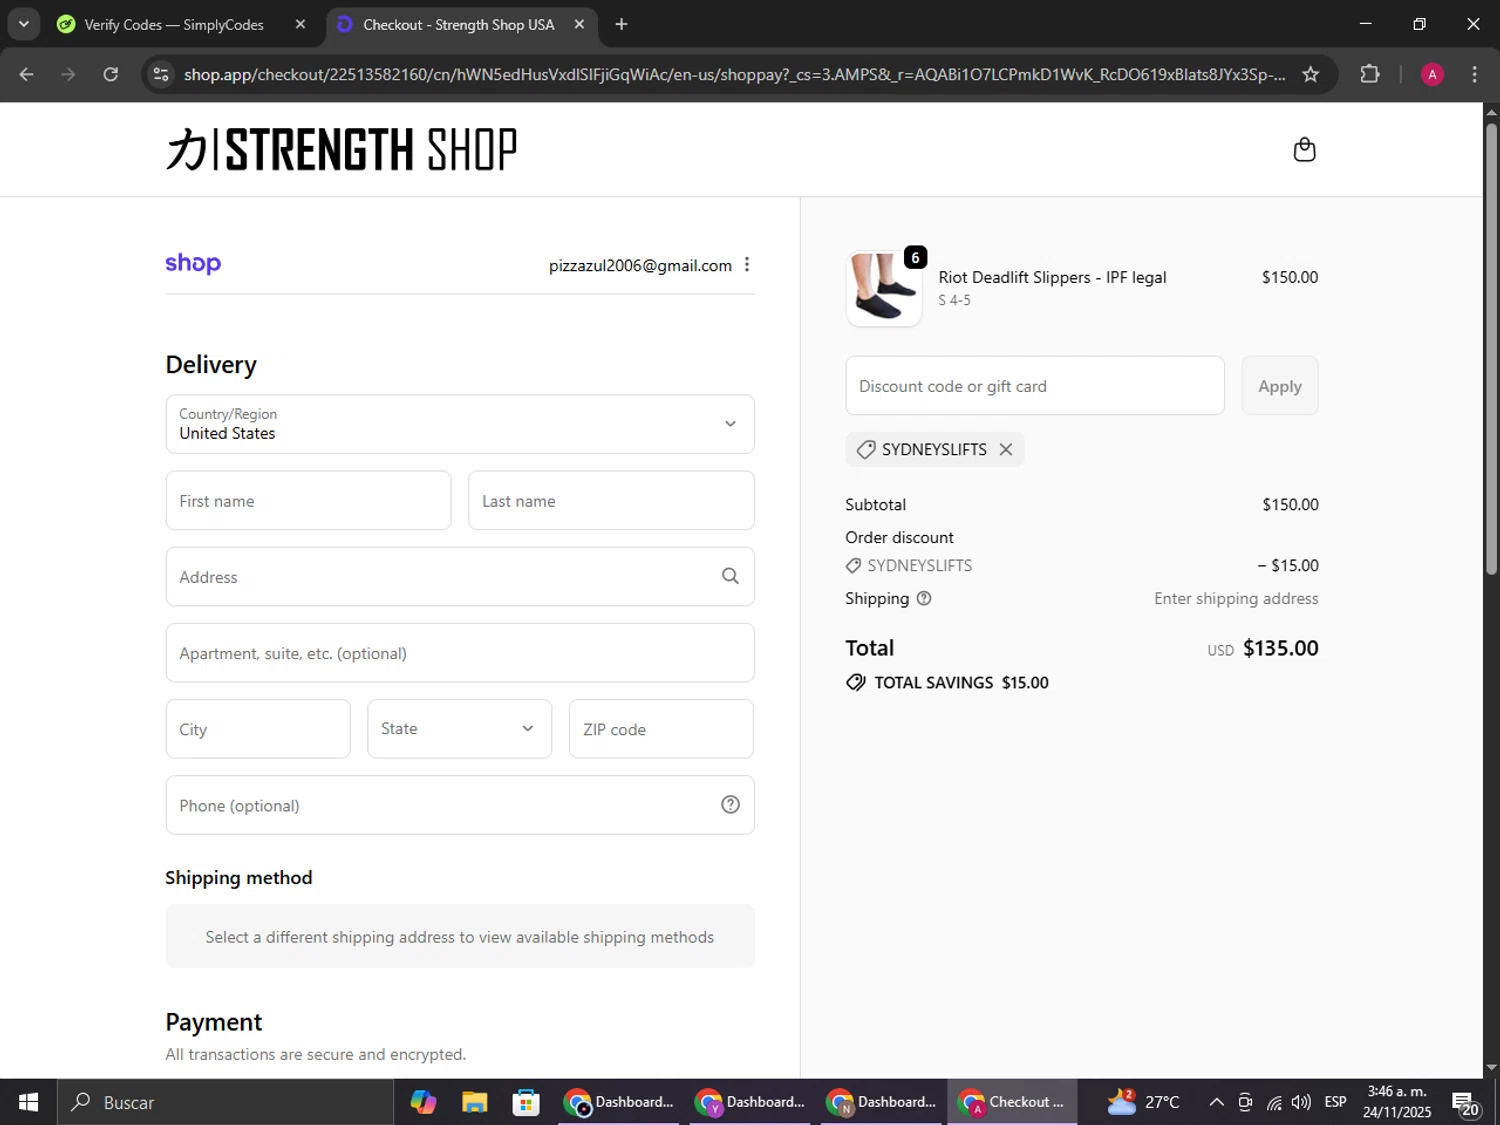Open the Windows Start menu
Screen dimensions: 1500x1125
(28, 1102)
